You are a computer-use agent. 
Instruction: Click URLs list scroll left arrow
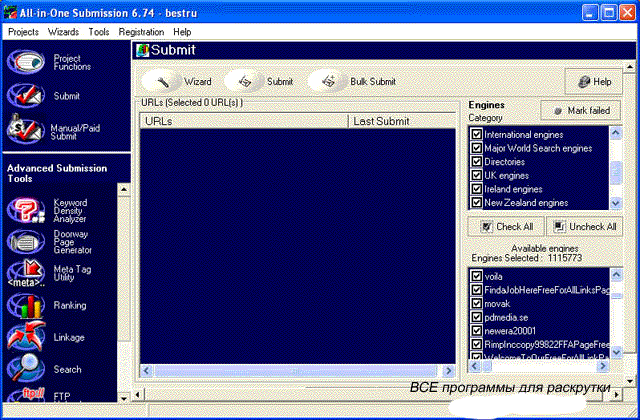(147, 371)
